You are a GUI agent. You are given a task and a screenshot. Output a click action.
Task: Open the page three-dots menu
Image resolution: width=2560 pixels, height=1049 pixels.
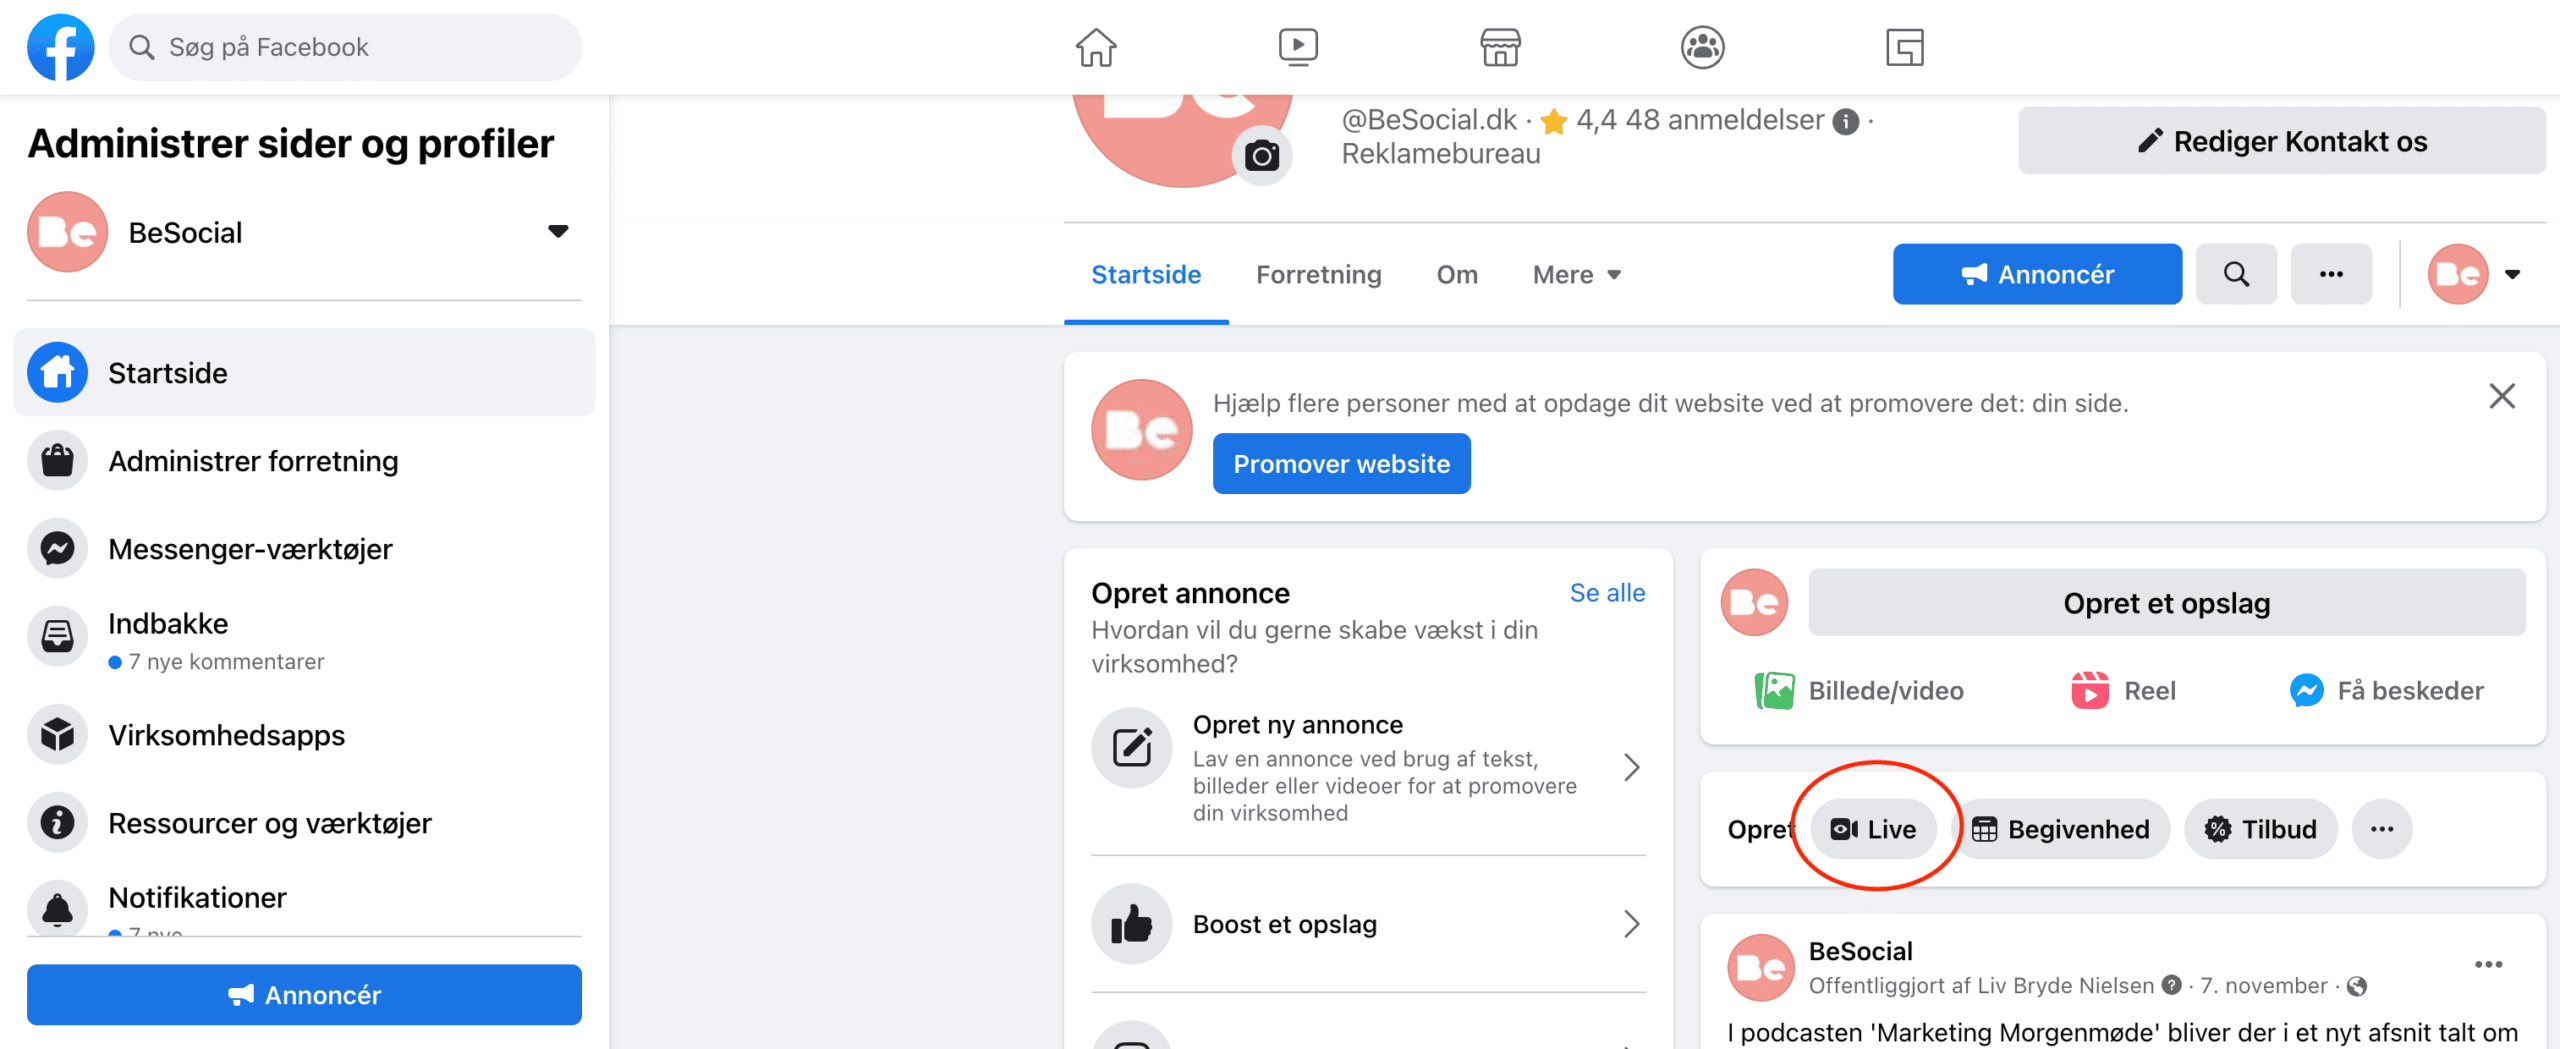pyautogui.click(x=2331, y=274)
